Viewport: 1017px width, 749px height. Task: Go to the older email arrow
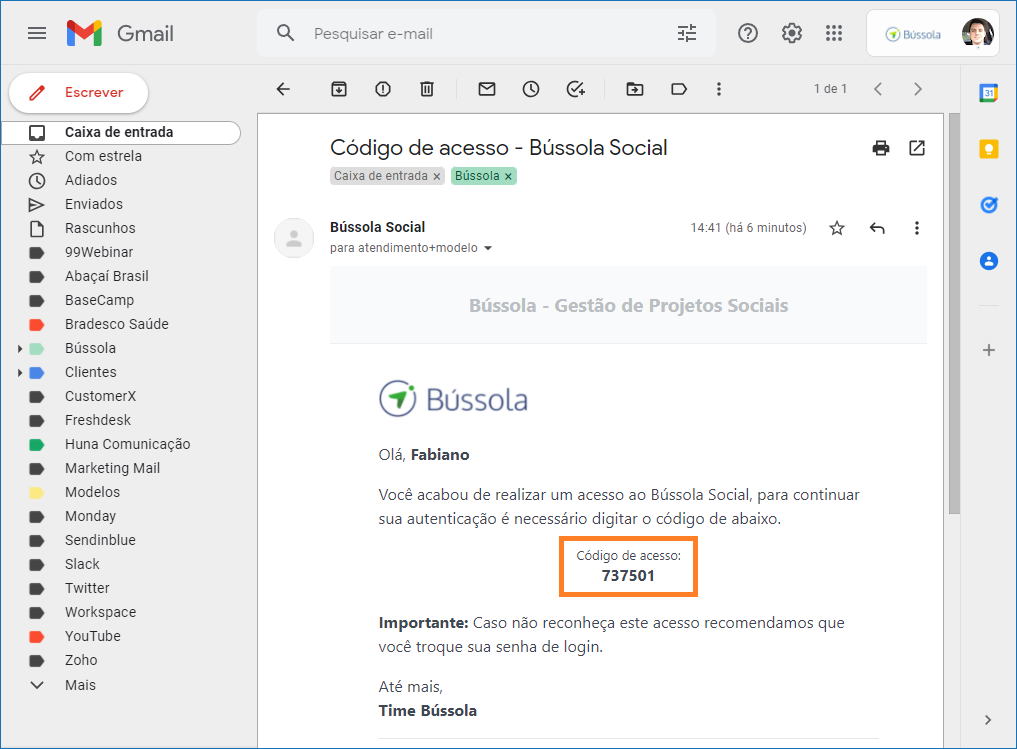pos(918,89)
